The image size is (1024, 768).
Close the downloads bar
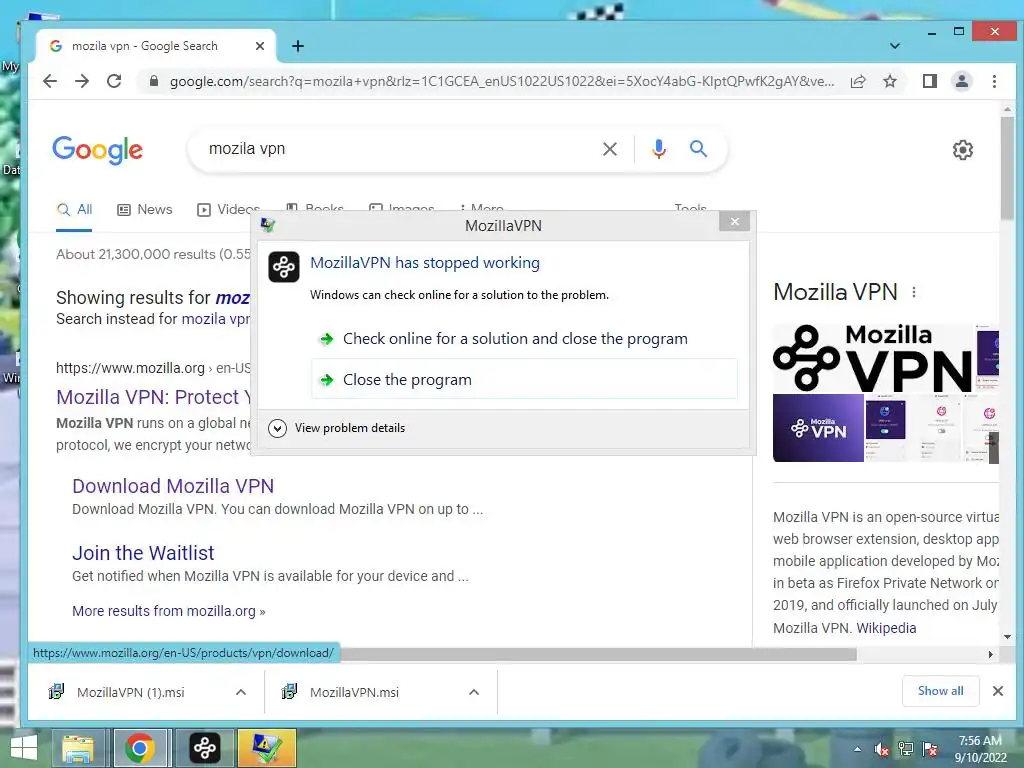[x=997, y=691]
